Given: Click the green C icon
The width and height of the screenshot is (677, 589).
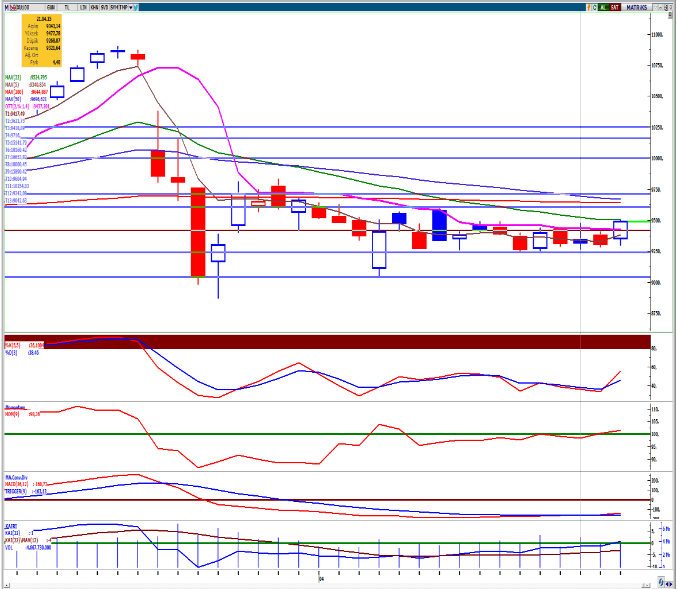Looking at the screenshot, I should pyautogui.click(x=595, y=7).
